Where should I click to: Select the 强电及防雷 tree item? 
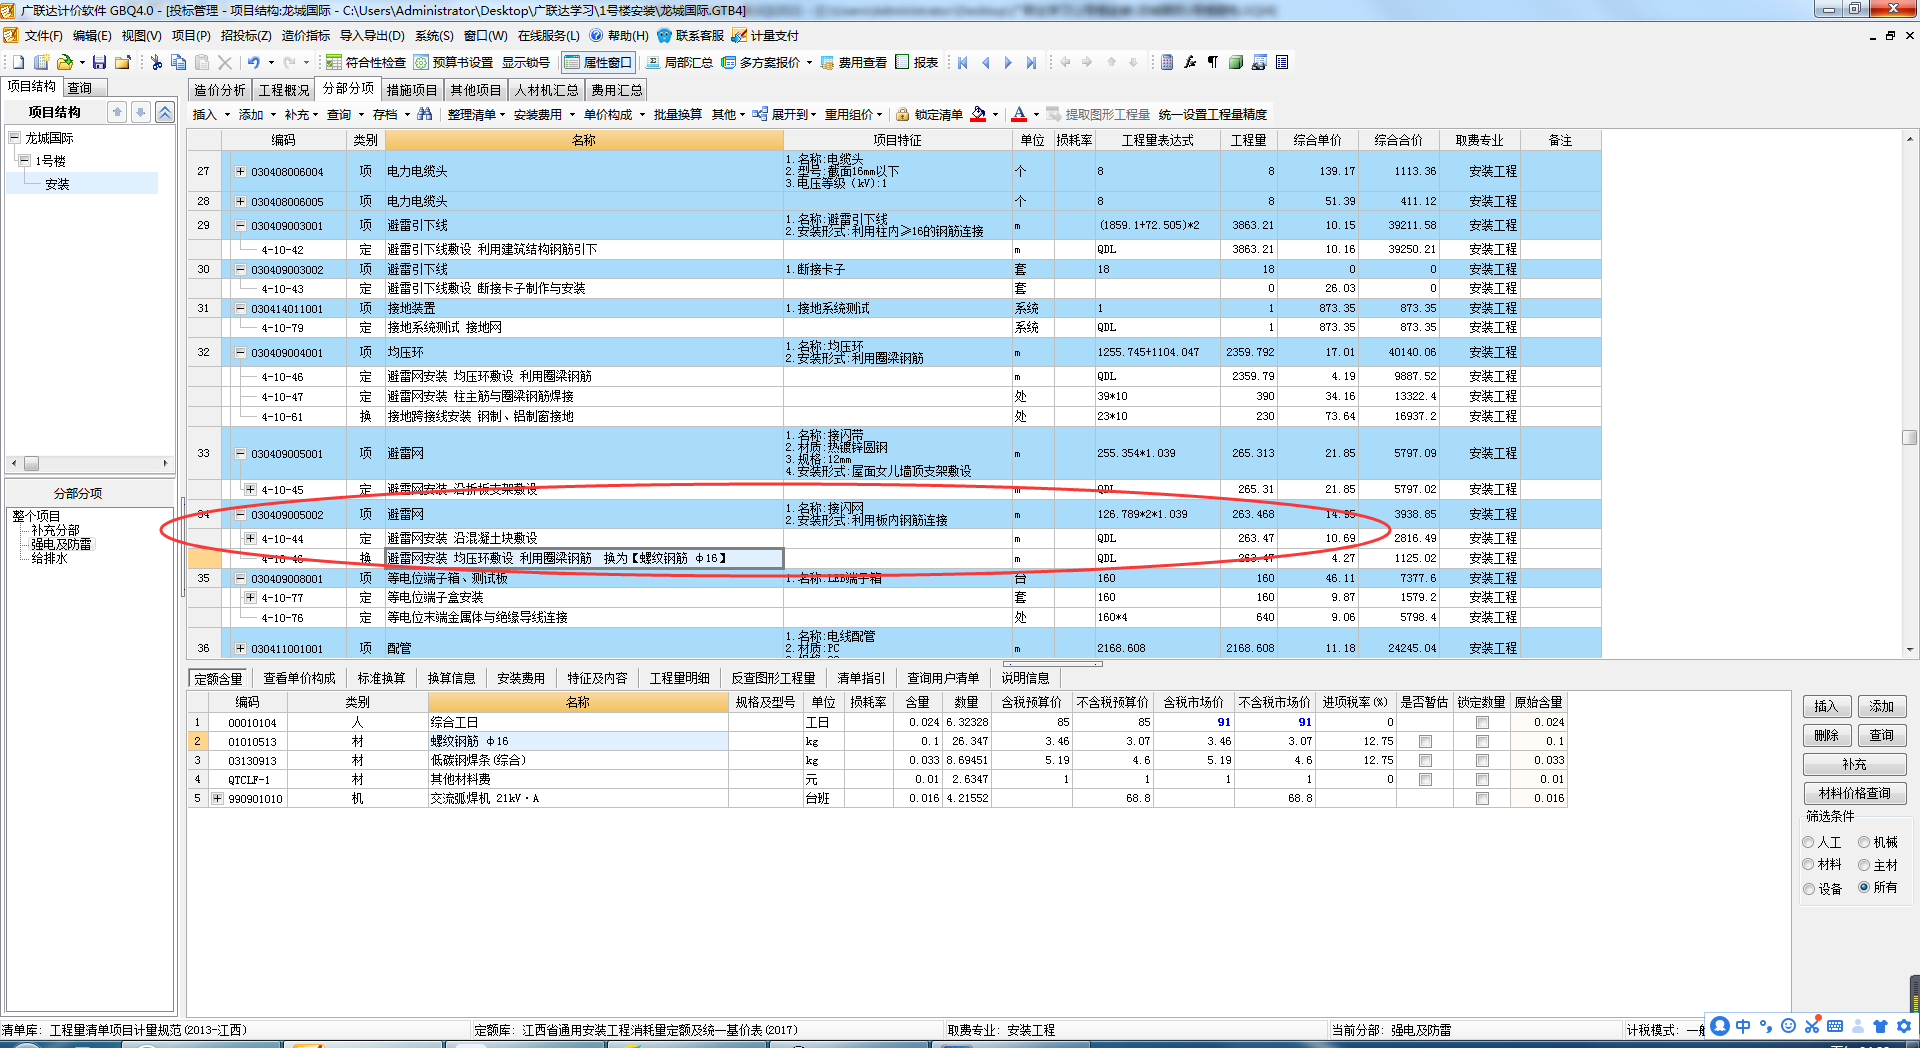point(61,544)
